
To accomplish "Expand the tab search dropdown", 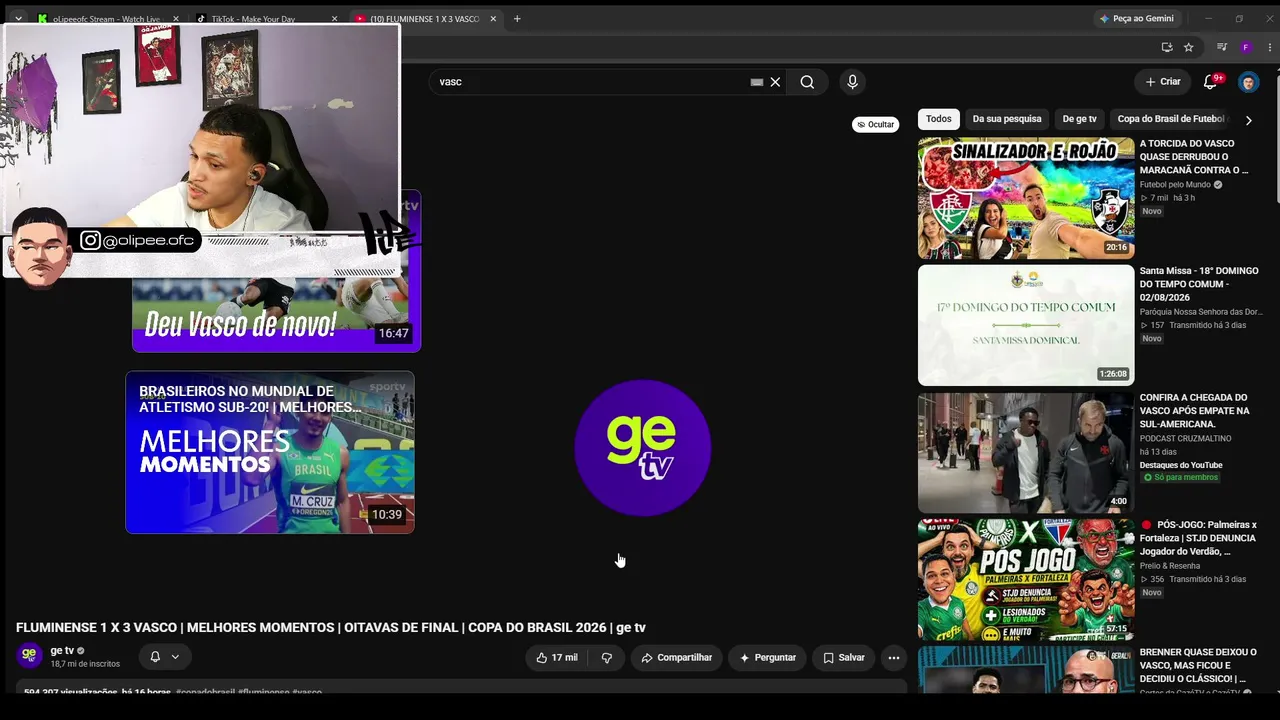I will click(x=18, y=19).
